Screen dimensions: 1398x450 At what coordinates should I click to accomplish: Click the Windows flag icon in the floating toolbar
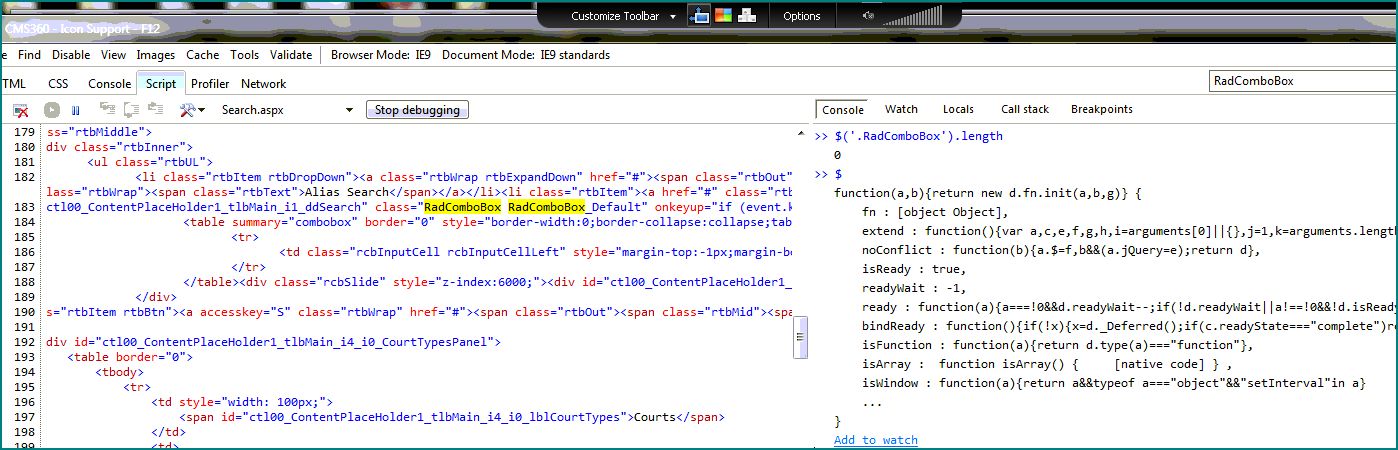[x=723, y=15]
